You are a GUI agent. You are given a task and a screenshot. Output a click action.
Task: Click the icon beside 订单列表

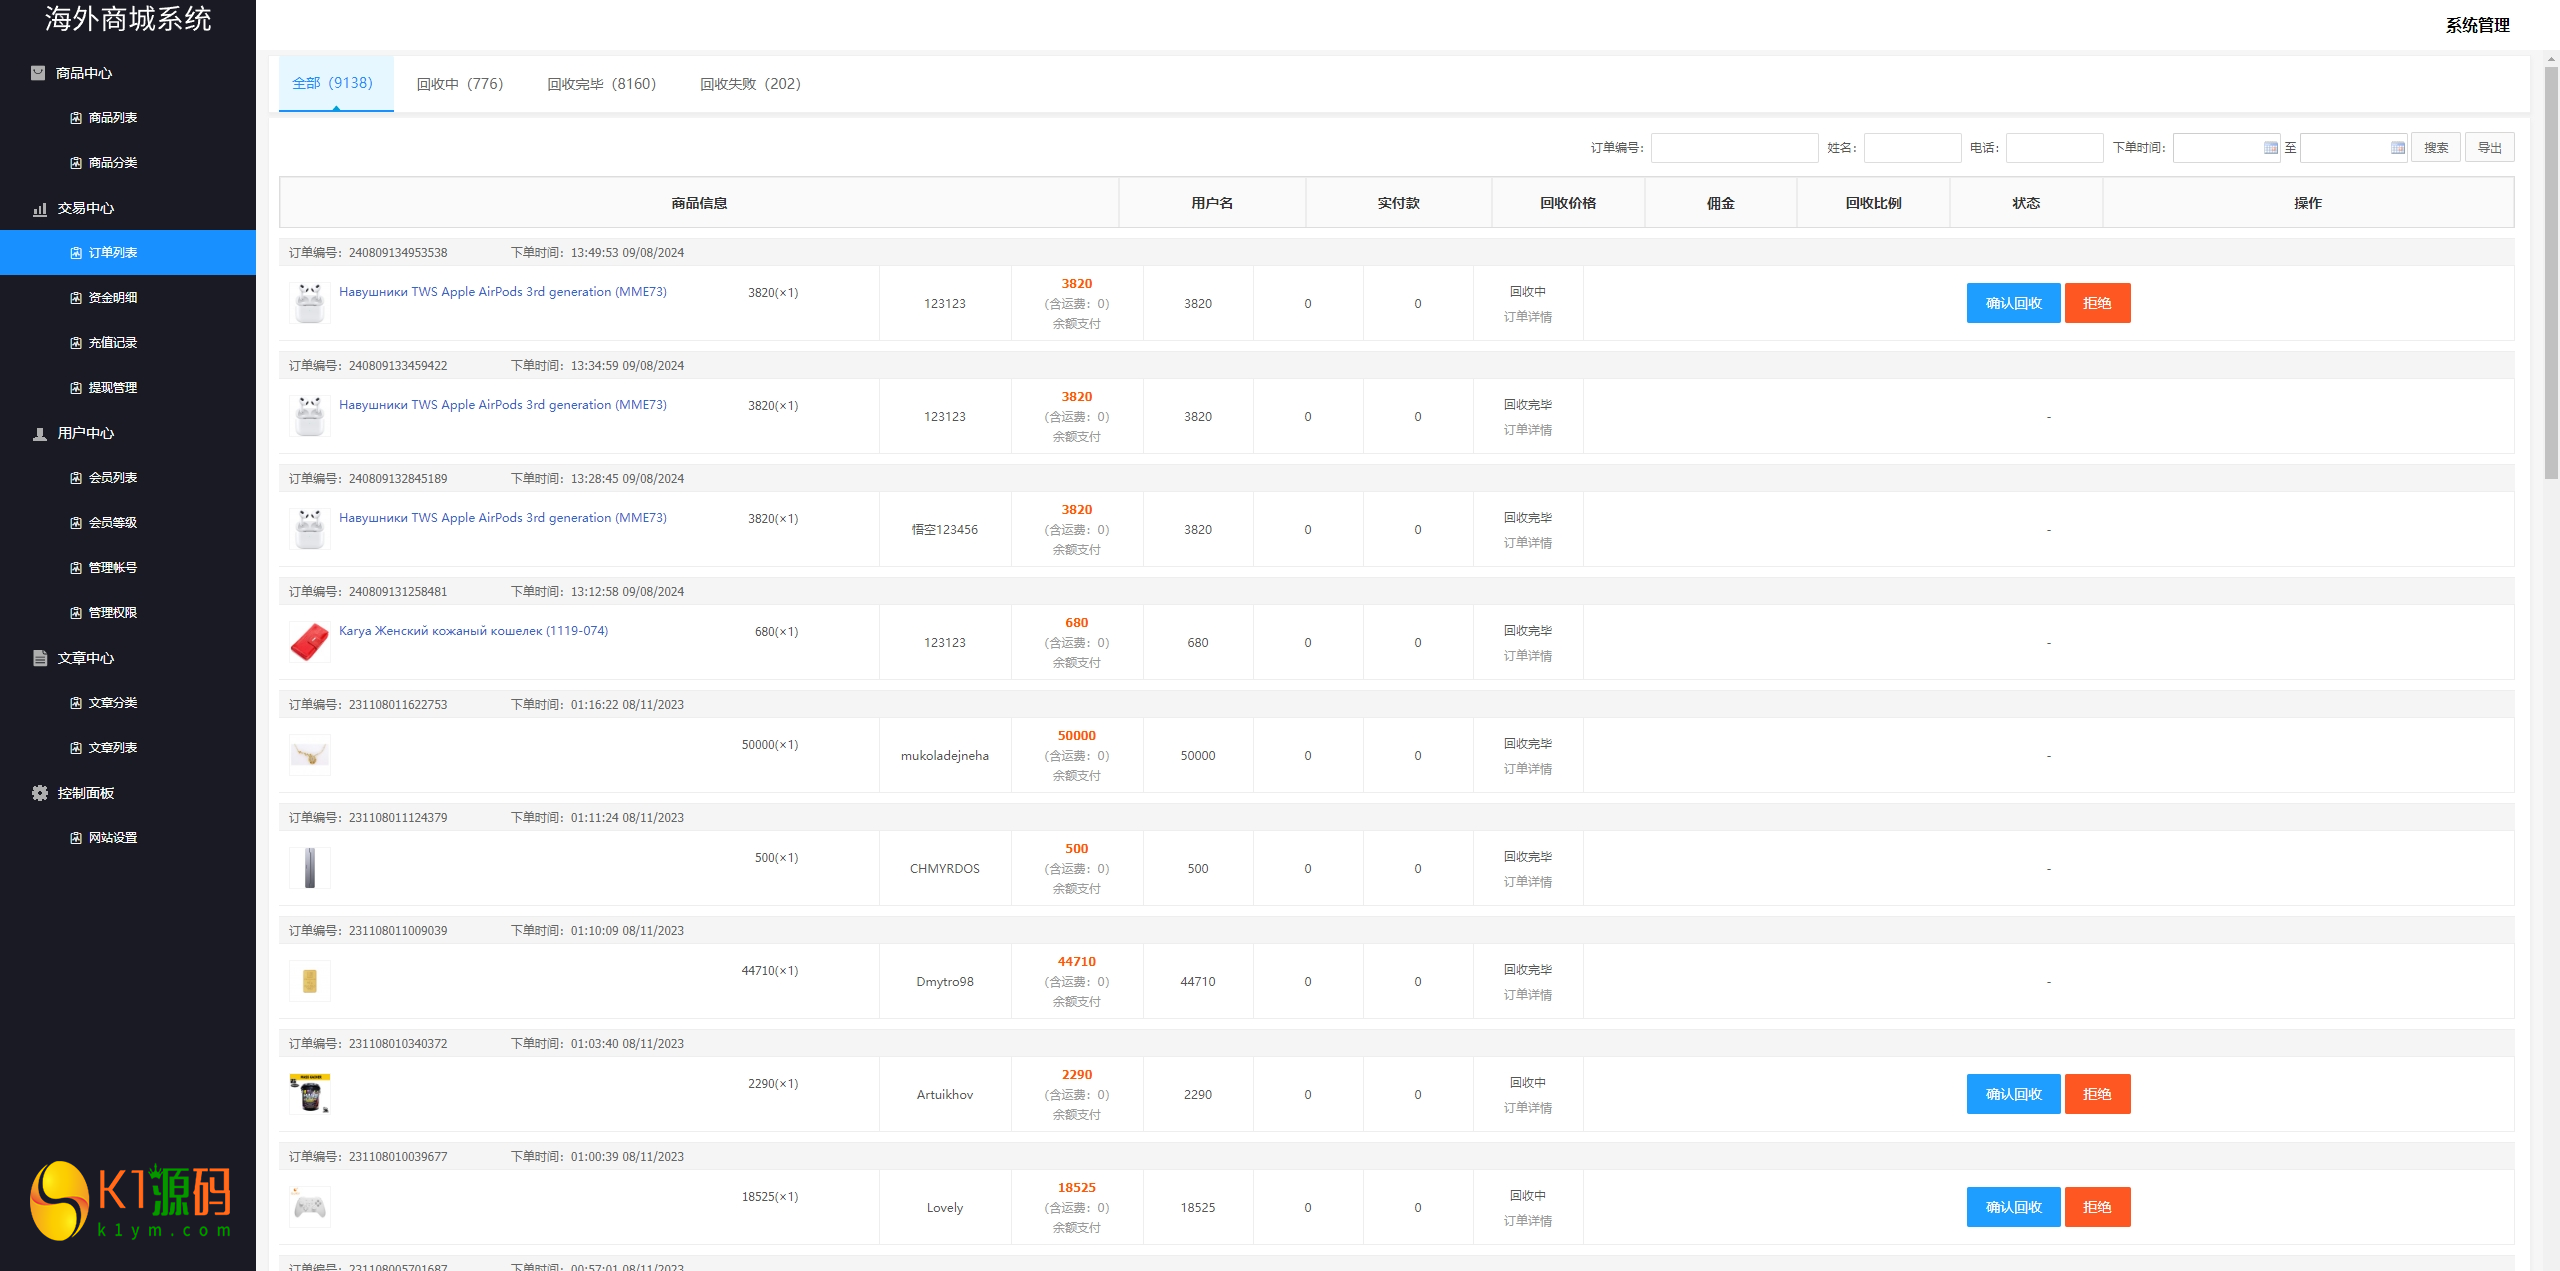(76, 253)
